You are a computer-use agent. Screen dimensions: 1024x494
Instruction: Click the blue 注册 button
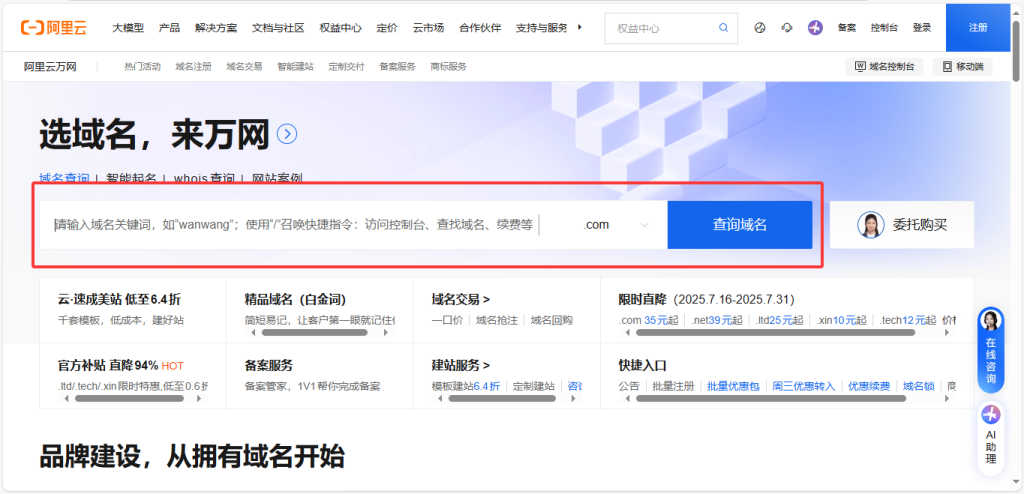tap(978, 27)
